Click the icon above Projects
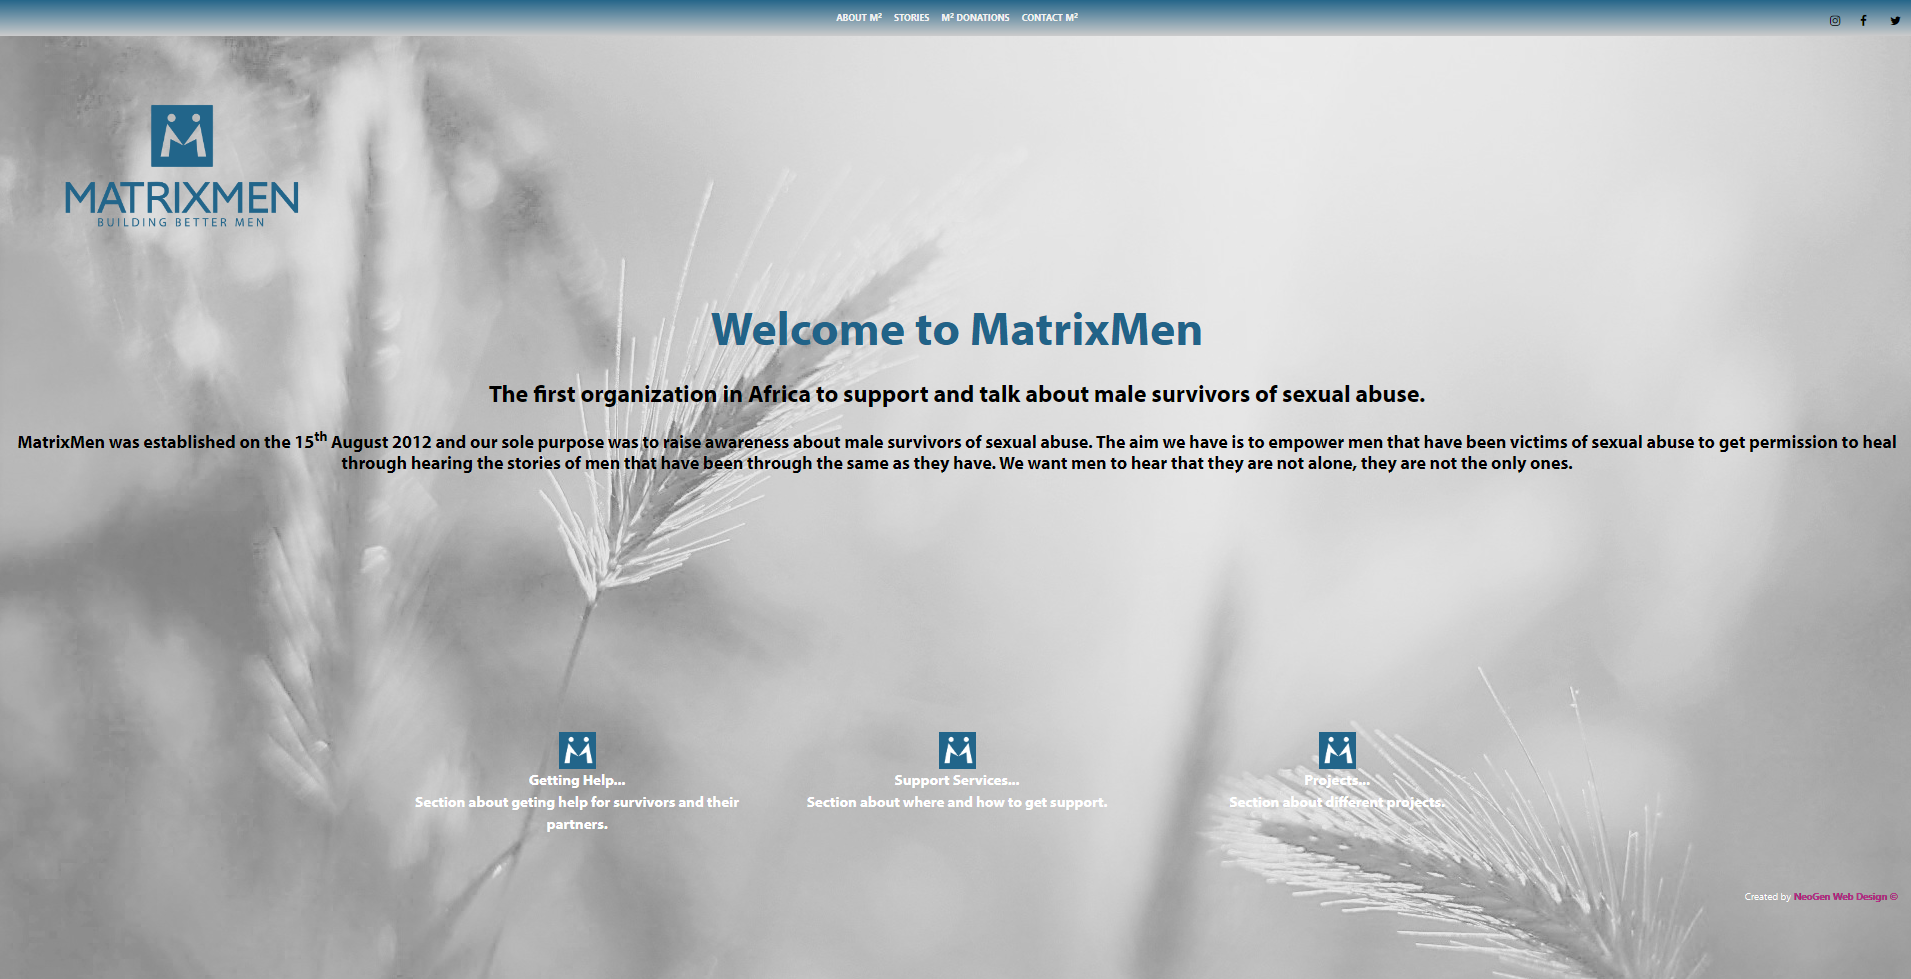Image resolution: width=1911 pixels, height=979 pixels. click(1337, 750)
